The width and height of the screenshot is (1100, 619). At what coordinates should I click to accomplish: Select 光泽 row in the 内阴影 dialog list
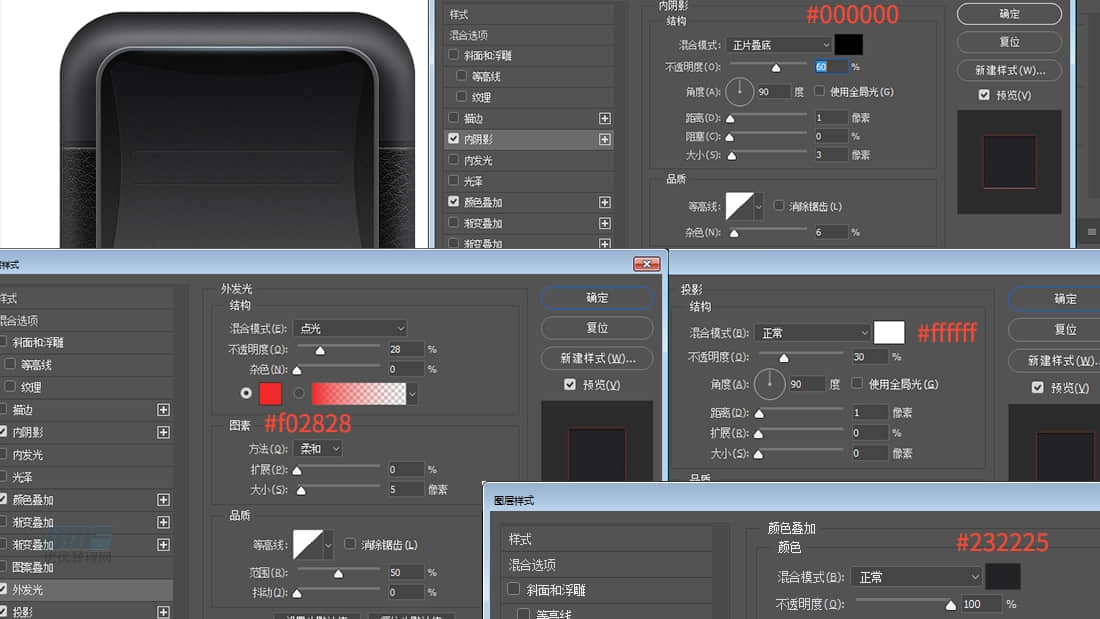pyautogui.click(x=530, y=181)
